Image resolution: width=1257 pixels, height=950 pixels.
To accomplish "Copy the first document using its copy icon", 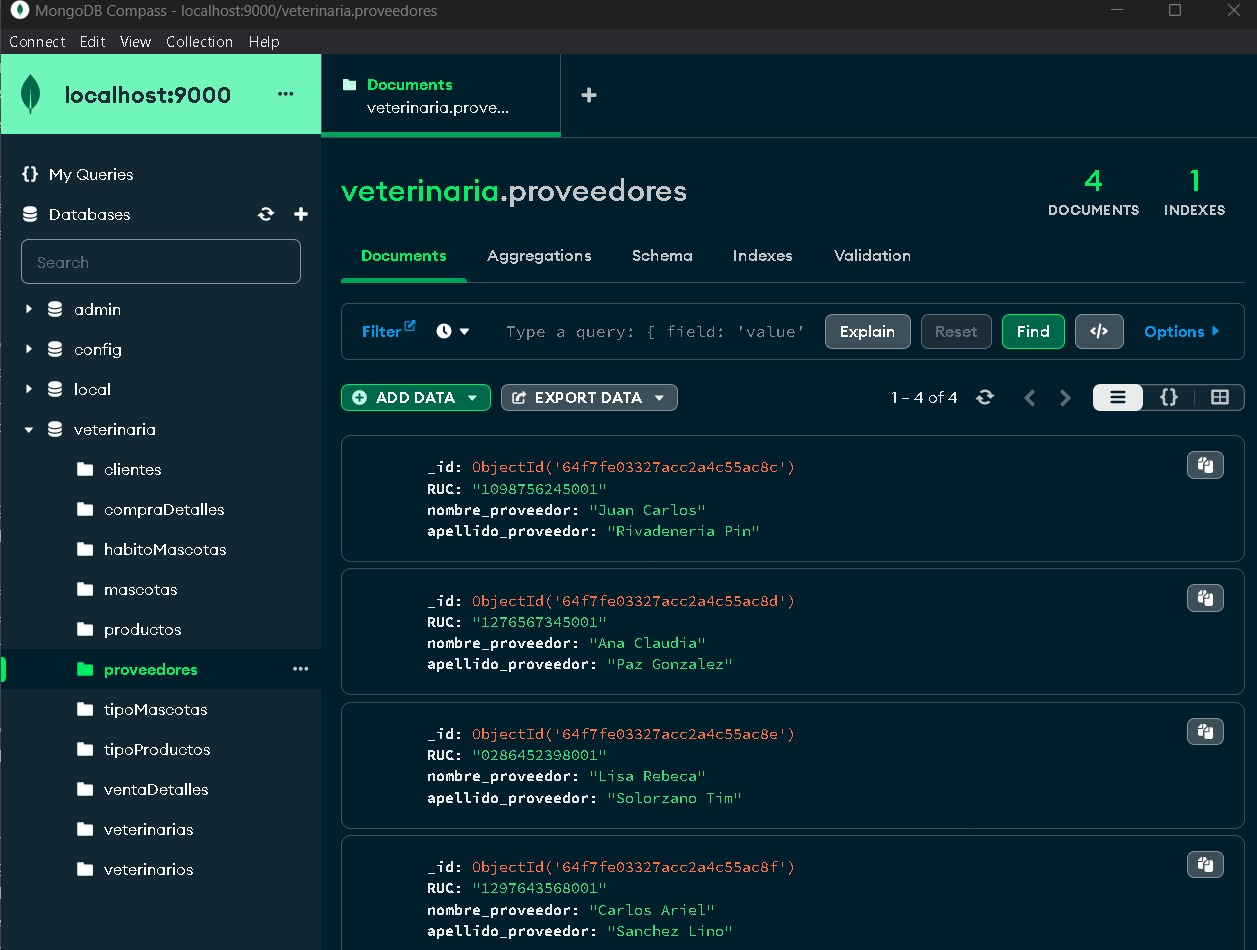I will point(1205,464).
